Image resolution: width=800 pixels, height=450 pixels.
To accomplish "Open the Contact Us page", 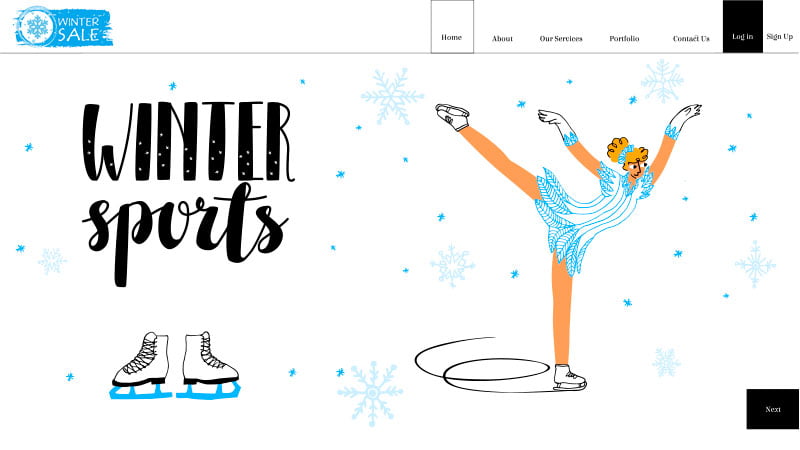I will (x=691, y=38).
